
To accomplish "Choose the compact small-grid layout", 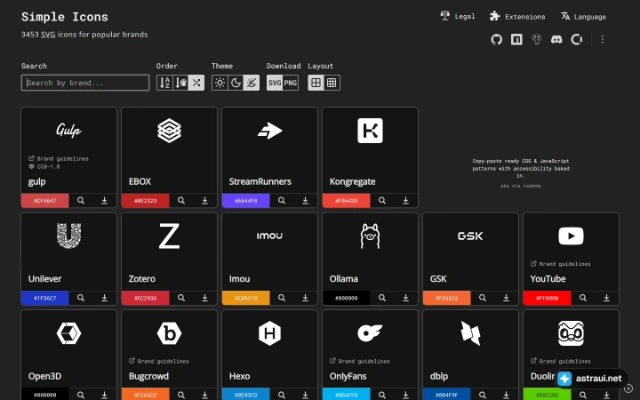I will [332, 83].
